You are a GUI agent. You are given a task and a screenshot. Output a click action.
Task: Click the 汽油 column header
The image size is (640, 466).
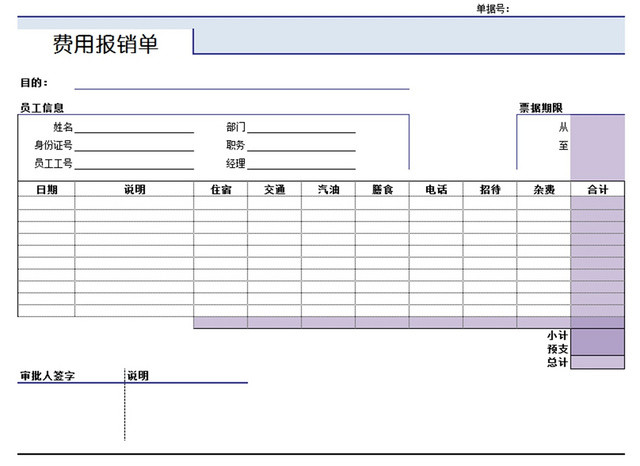(328, 189)
